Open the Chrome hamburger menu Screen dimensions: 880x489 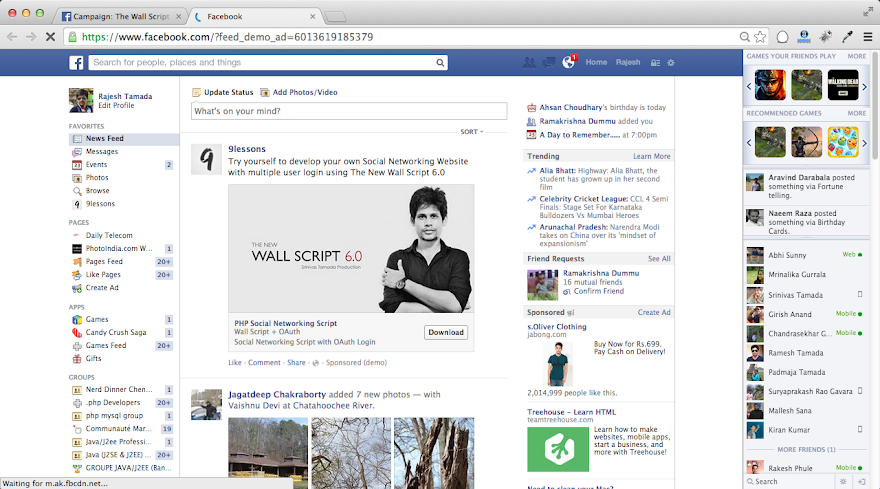(868, 37)
